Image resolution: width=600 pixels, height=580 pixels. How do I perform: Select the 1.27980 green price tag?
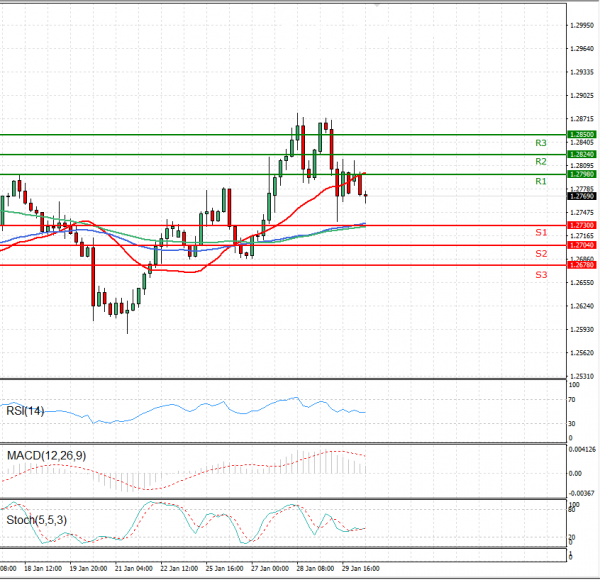pos(581,175)
